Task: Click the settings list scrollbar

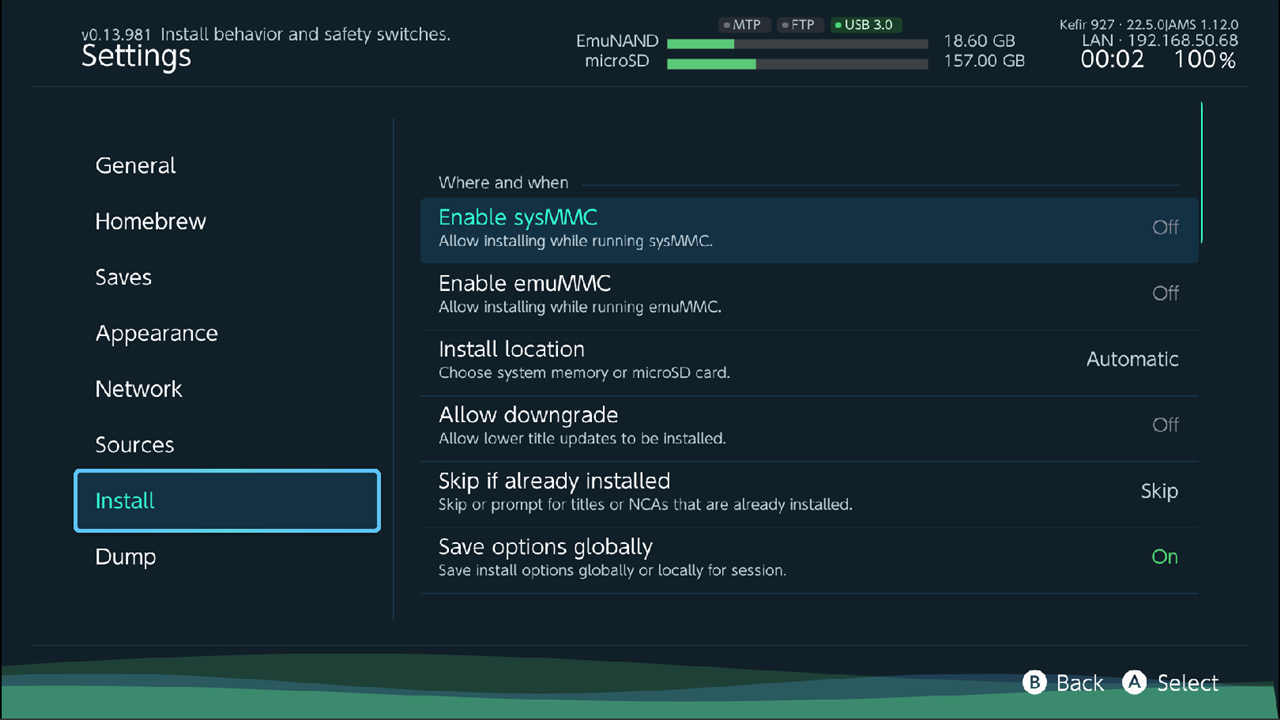Action: tap(1201, 172)
